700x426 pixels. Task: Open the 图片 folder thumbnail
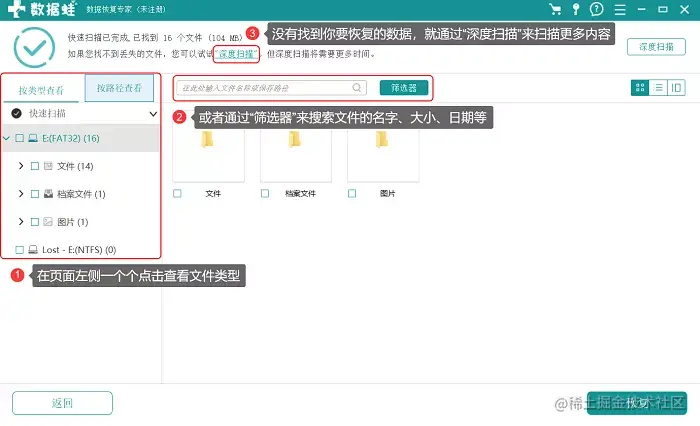(383, 156)
